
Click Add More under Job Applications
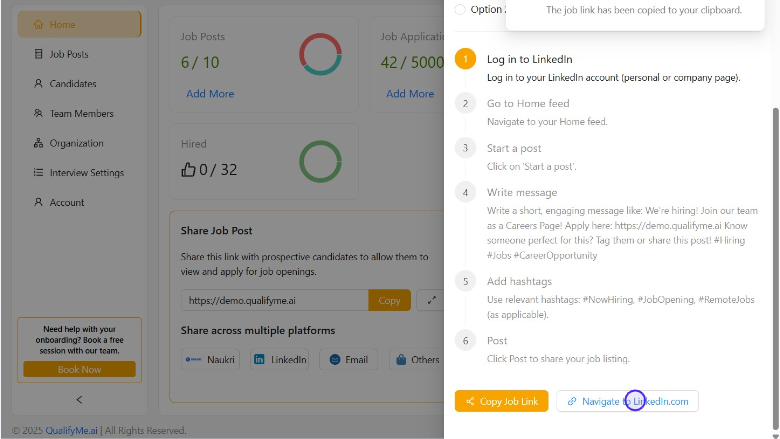410,94
